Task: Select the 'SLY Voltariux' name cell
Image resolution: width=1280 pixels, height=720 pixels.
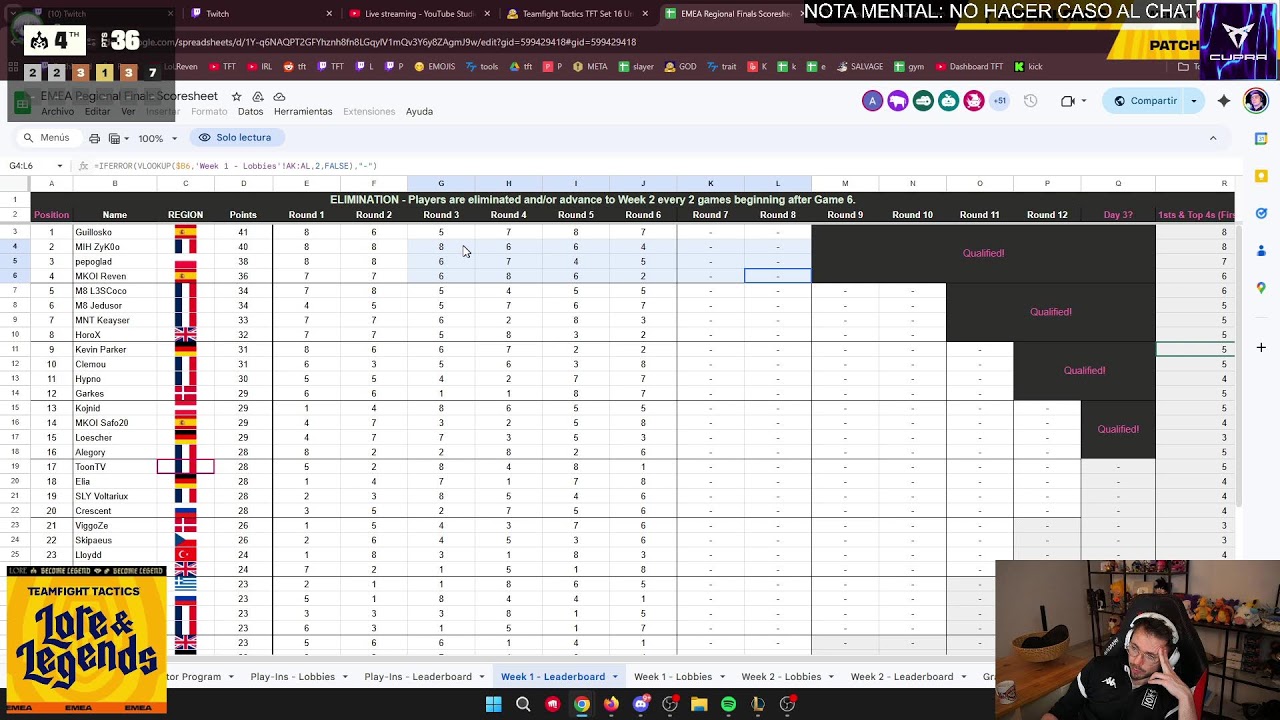Action: 115,496
